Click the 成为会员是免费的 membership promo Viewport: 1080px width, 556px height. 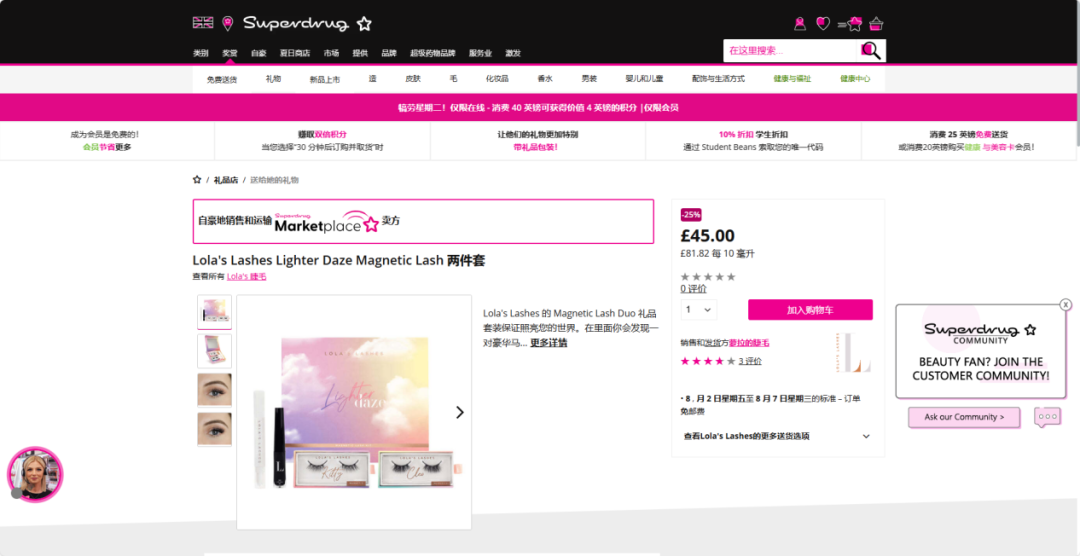[x=107, y=141]
